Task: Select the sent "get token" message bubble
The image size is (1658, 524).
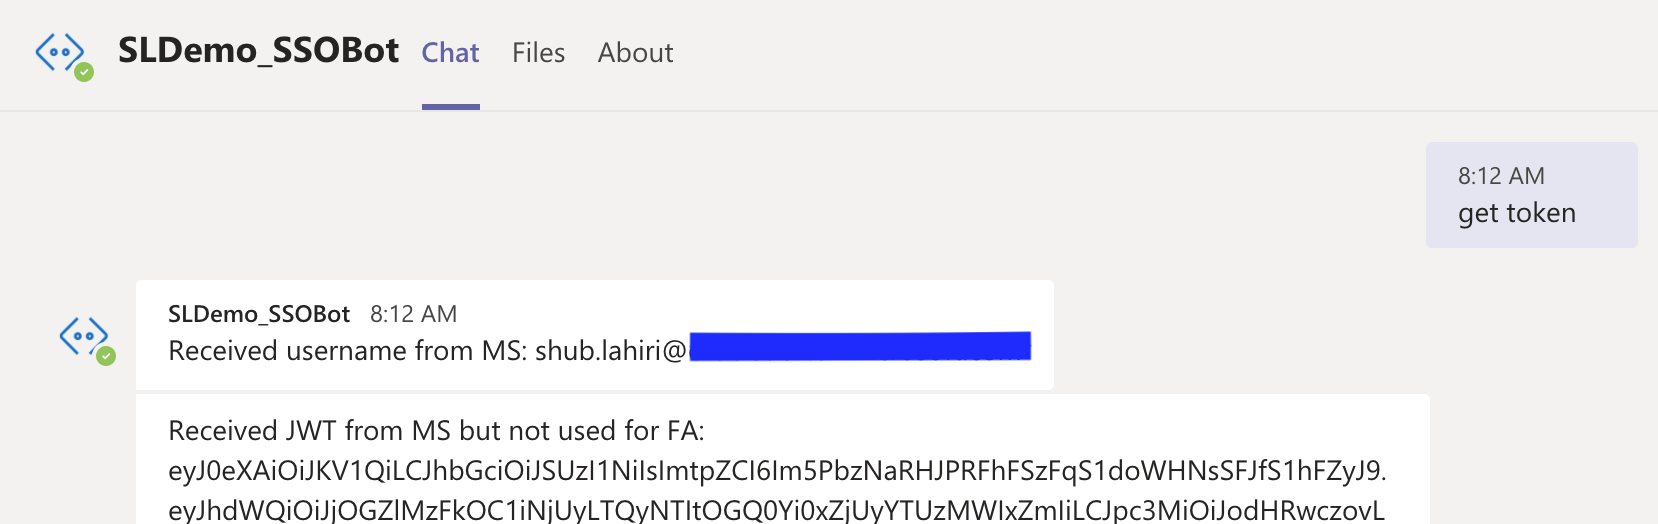Action: (x=1530, y=195)
